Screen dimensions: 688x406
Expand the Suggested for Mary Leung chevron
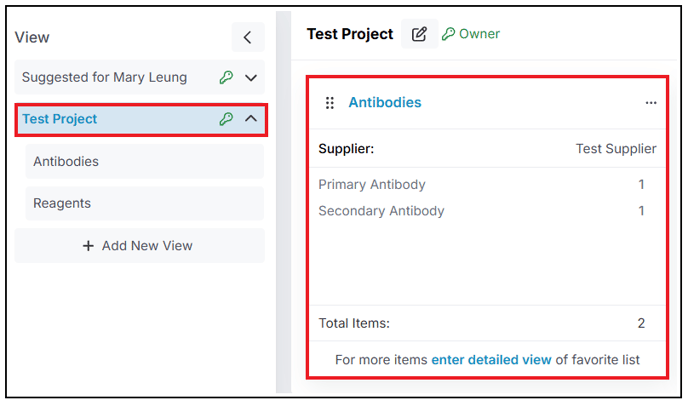[x=251, y=78]
